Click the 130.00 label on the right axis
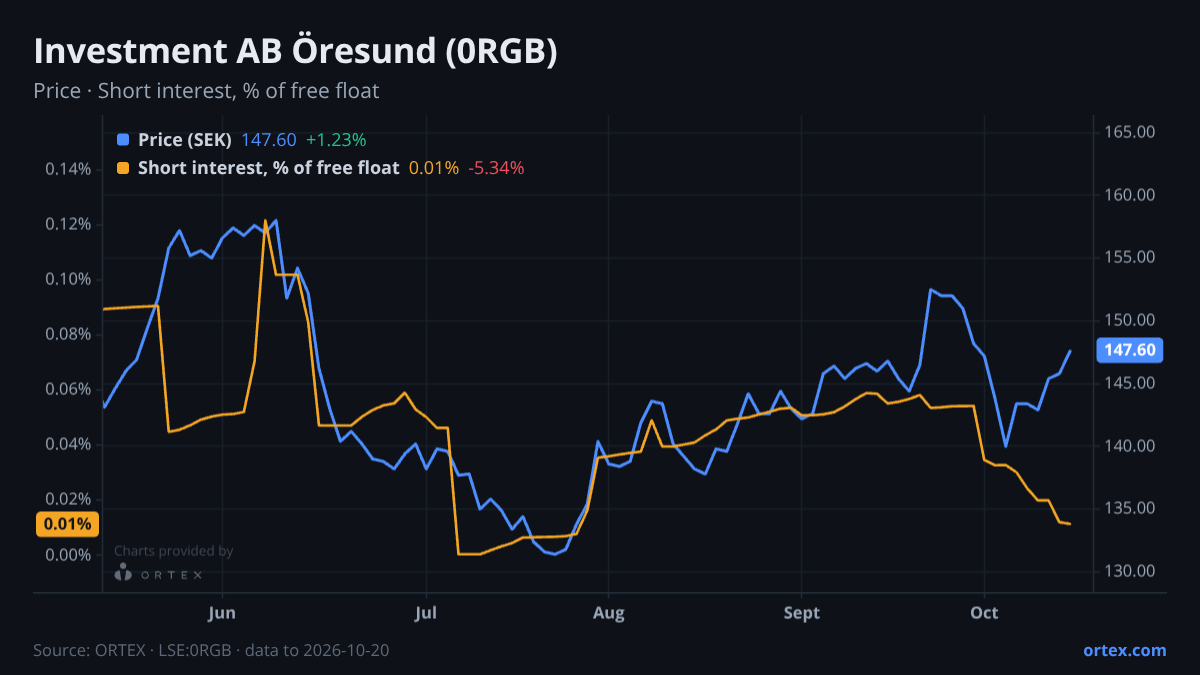This screenshot has width=1200, height=675. 1130,571
